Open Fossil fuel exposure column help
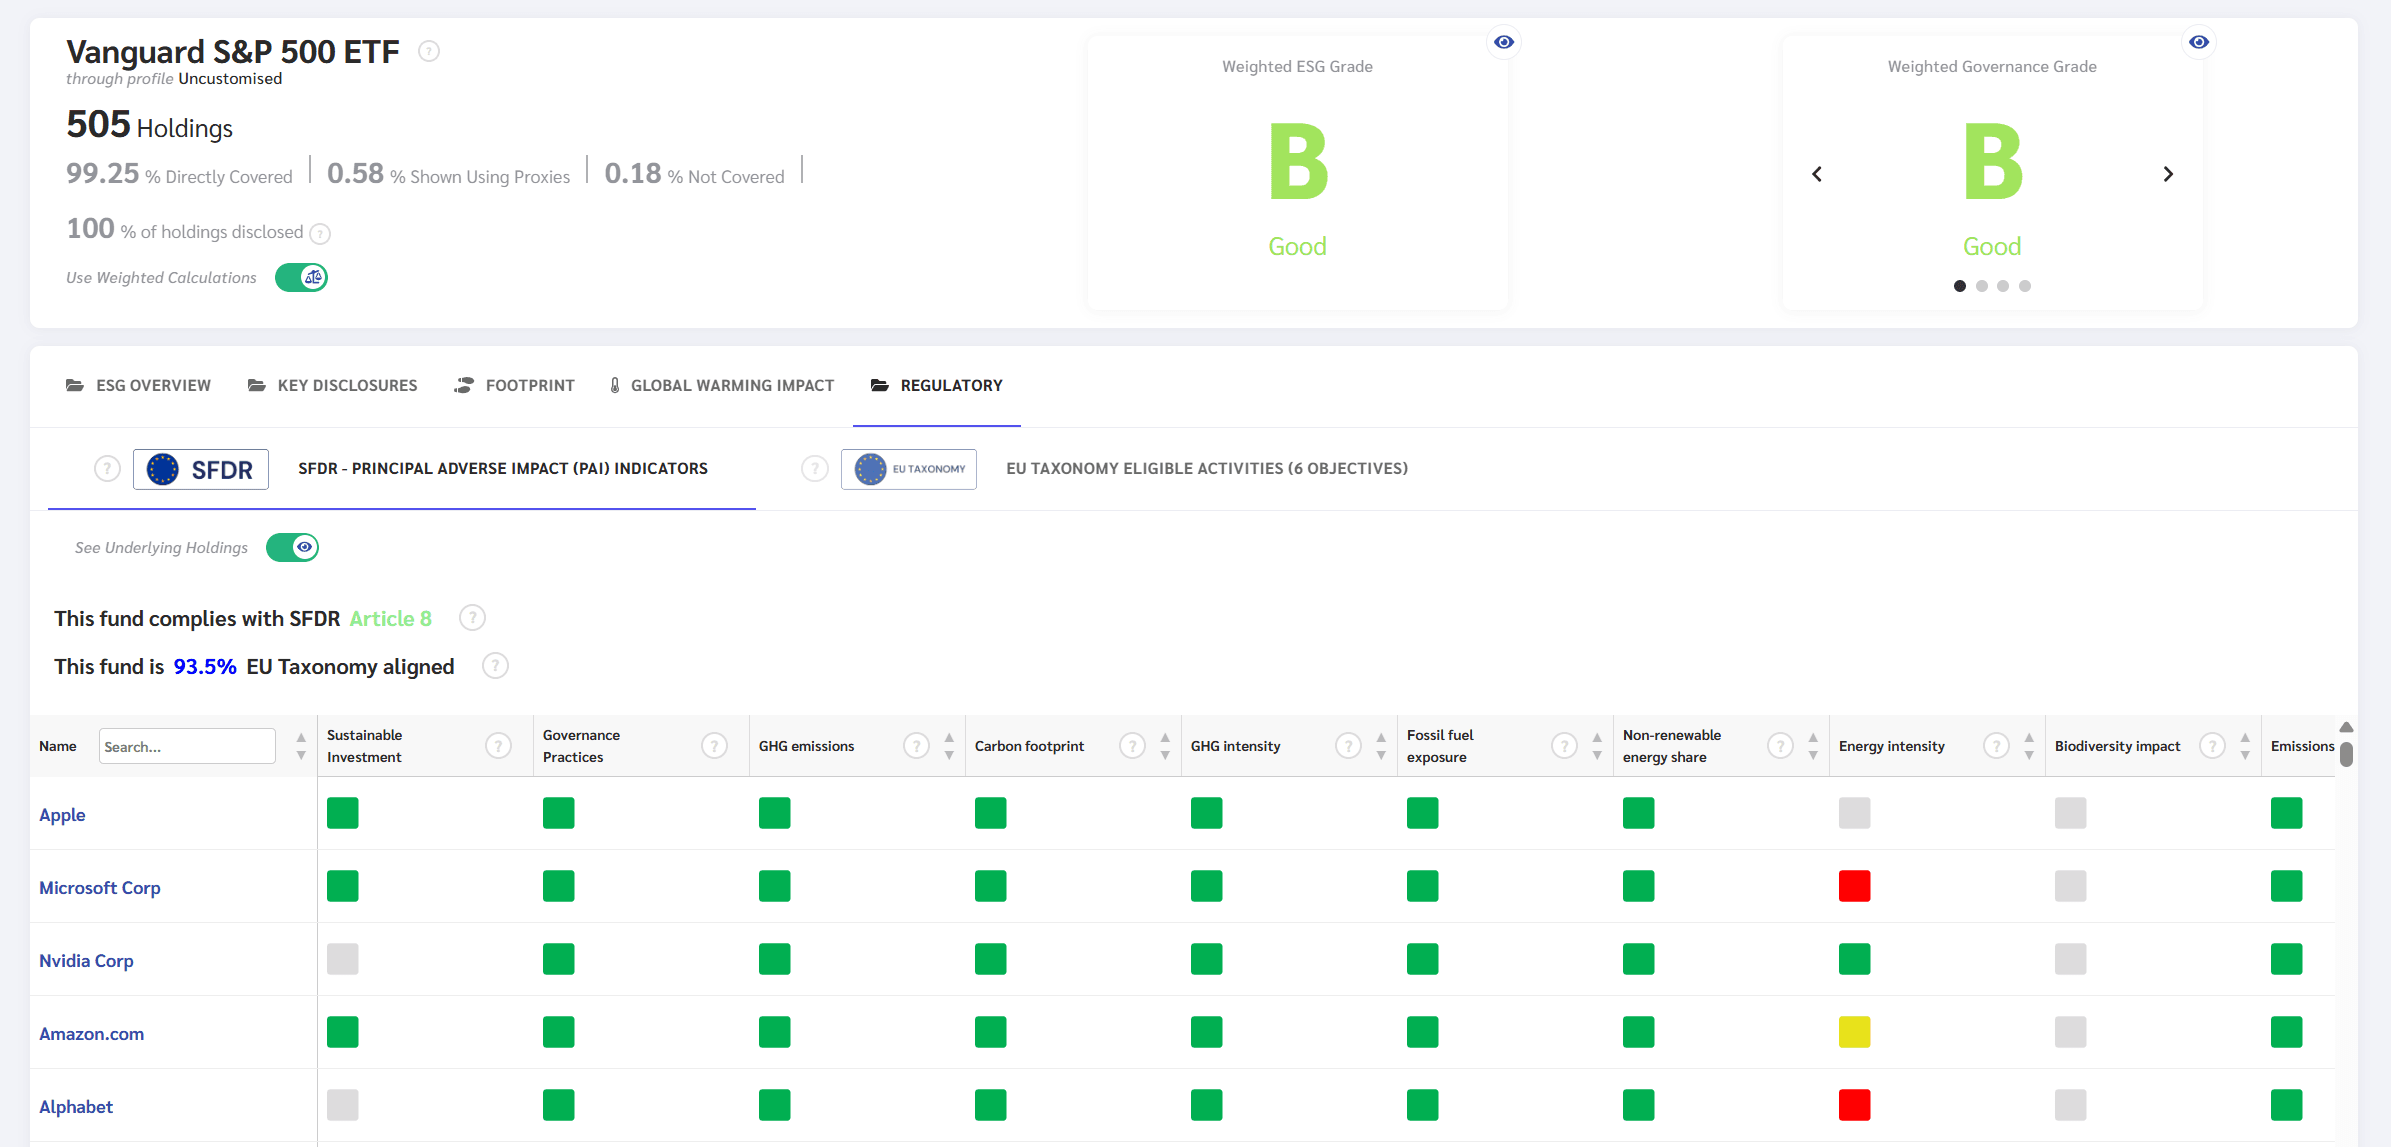This screenshot has height=1147, width=2391. point(1564,746)
